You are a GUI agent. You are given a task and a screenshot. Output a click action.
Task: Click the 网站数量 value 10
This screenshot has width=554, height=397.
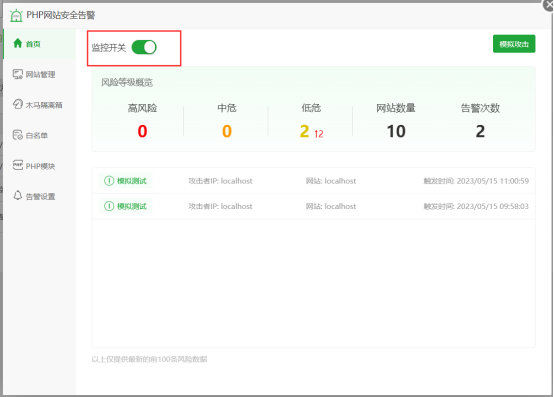point(396,131)
